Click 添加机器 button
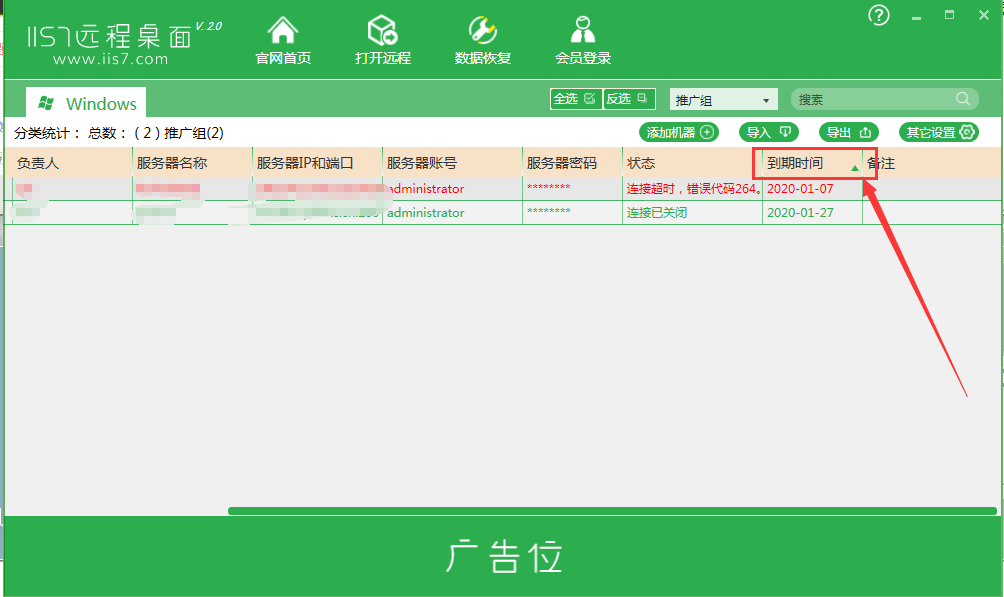 pyautogui.click(x=679, y=132)
